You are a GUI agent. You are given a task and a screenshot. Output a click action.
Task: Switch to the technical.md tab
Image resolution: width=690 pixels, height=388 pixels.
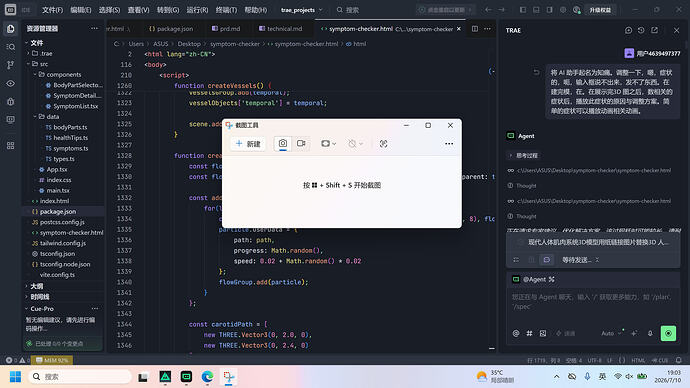pos(281,29)
